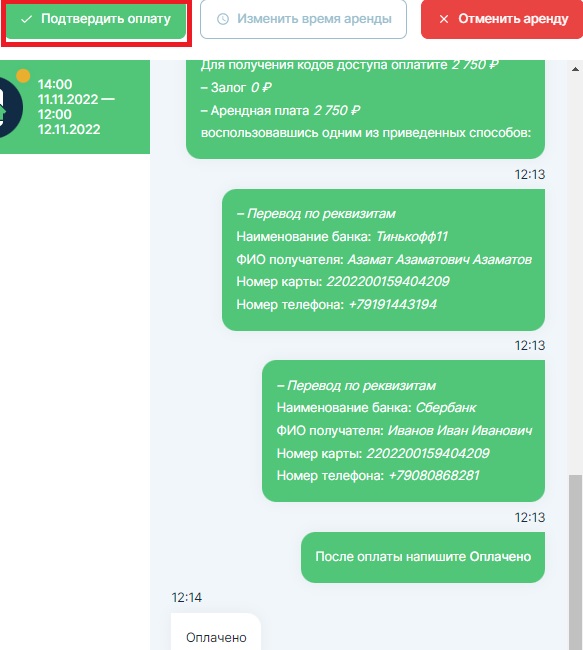Click the scrollbar up arrow
Image resolution: width=583 pixels, height=650 pixels.
pyautogui.click(x=576, y=69)
